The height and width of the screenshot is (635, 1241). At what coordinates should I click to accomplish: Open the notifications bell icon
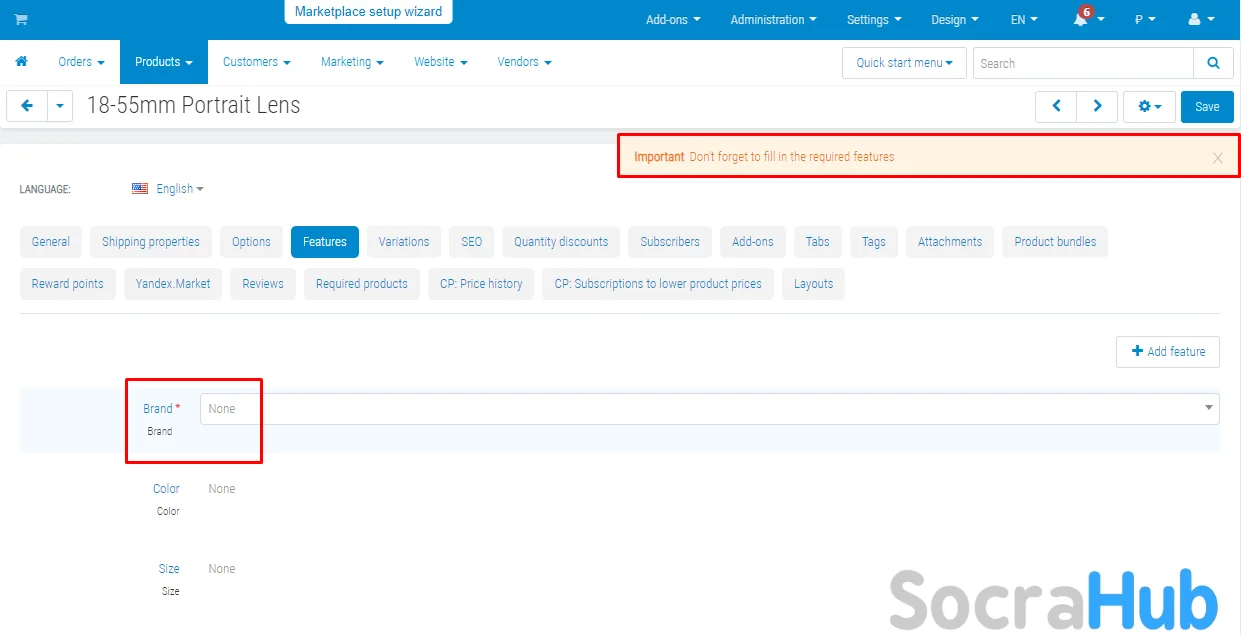1082,20
